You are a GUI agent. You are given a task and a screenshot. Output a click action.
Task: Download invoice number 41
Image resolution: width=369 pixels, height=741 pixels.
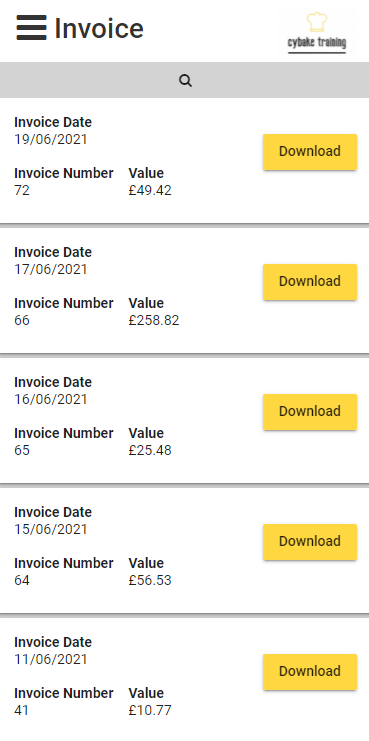coord(310,672)
